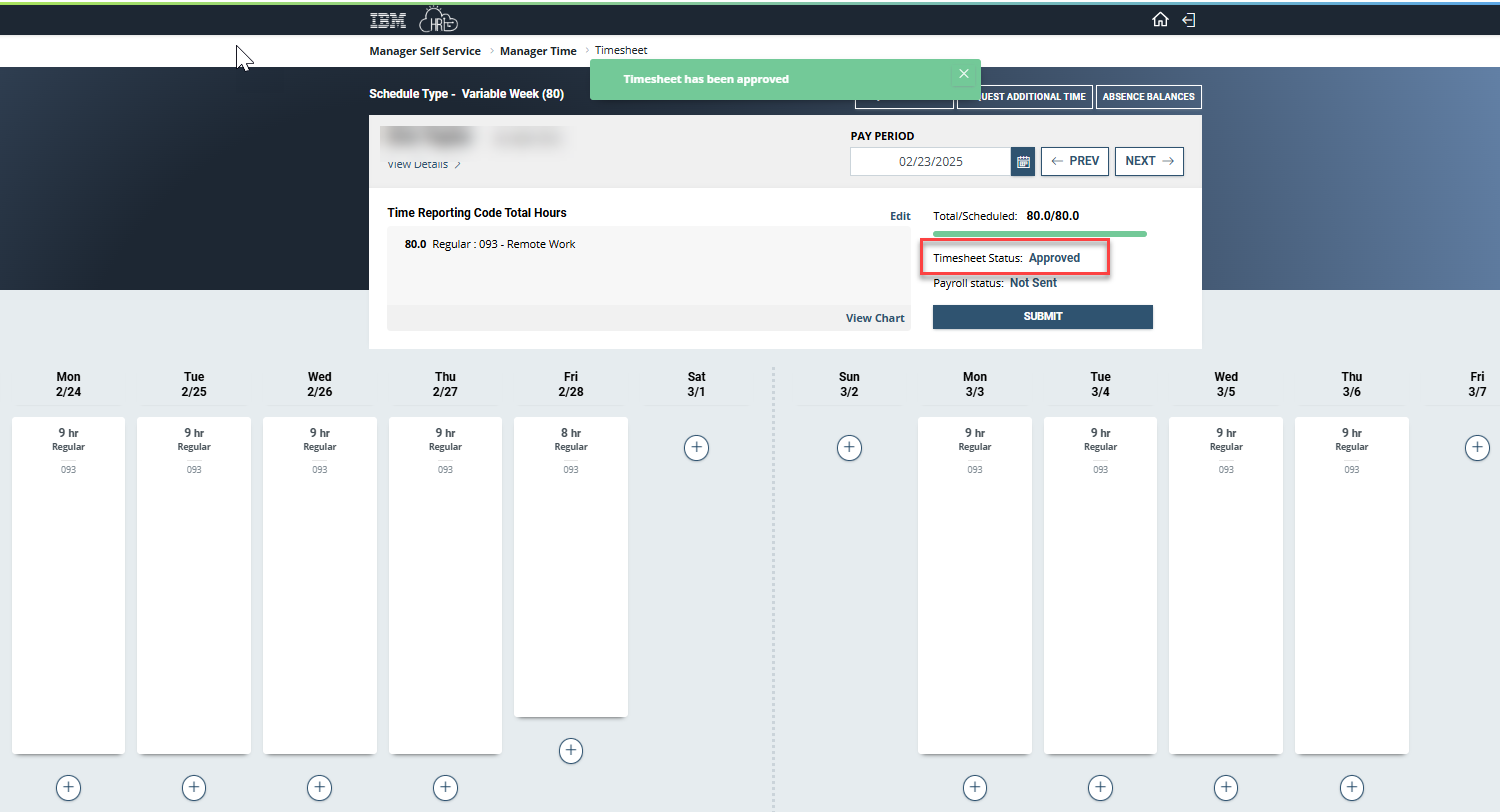Image resolution: width=1500 pixels, height=812 pixels.
Task: Click the total hours progress bar
Action: [x=1040, y=234]
